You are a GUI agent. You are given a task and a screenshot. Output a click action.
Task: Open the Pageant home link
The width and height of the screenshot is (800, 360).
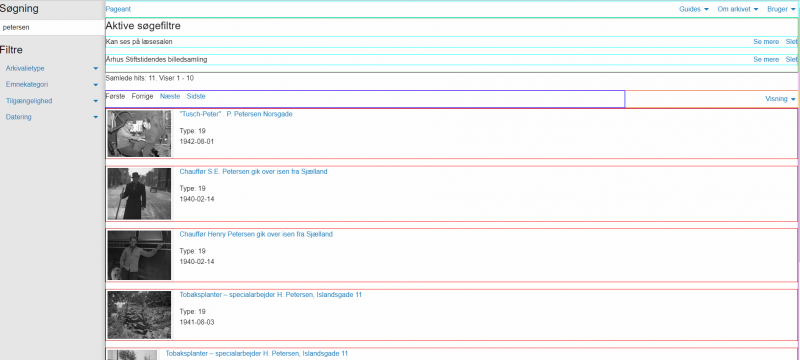[x=118, y=9]
